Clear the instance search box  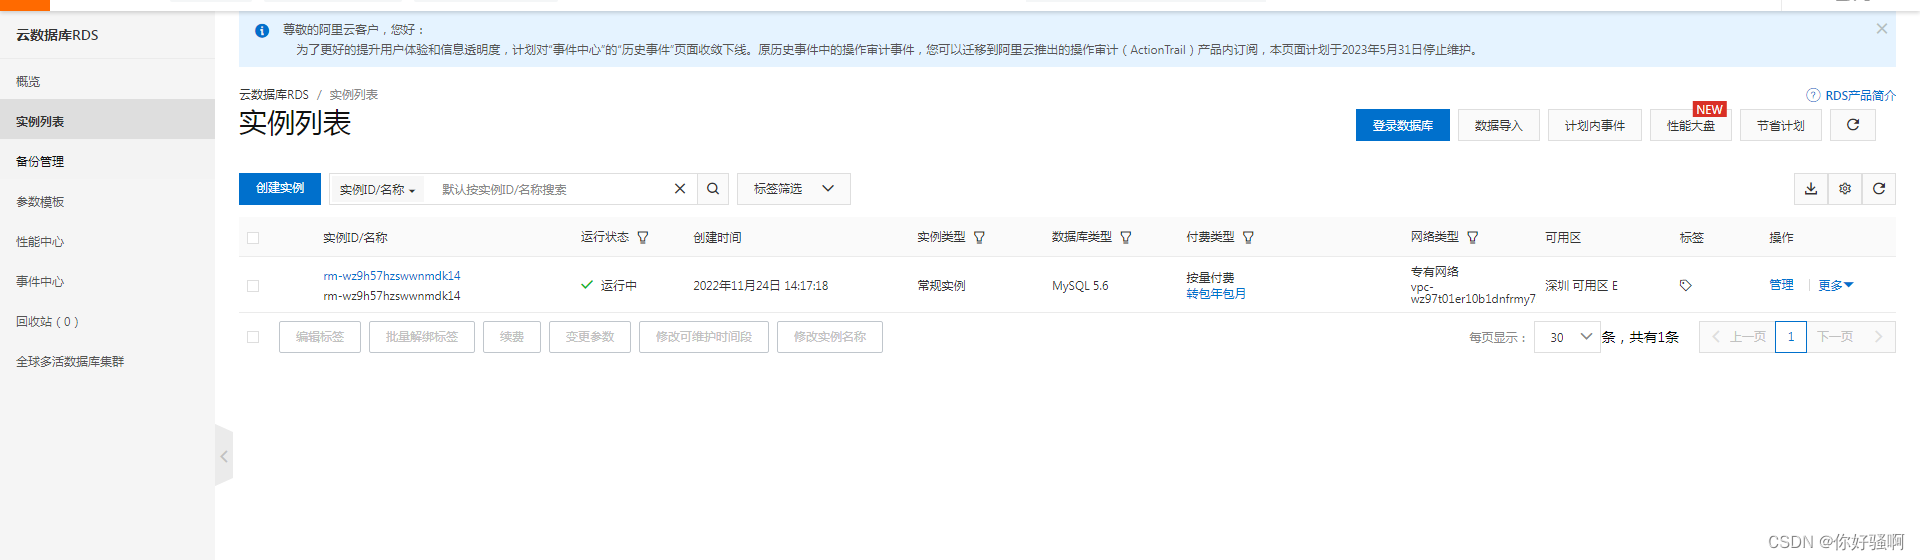tap(680, 189)
